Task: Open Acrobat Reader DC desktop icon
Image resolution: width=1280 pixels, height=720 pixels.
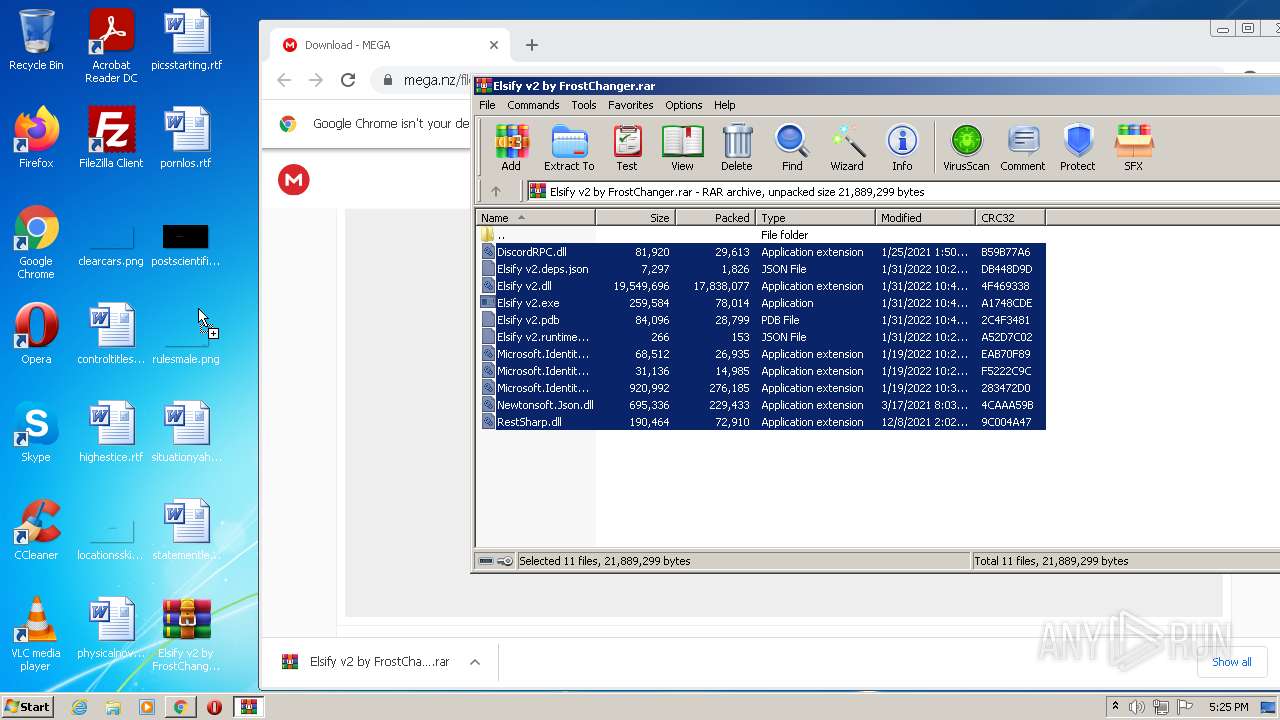Action: (111, 47)
